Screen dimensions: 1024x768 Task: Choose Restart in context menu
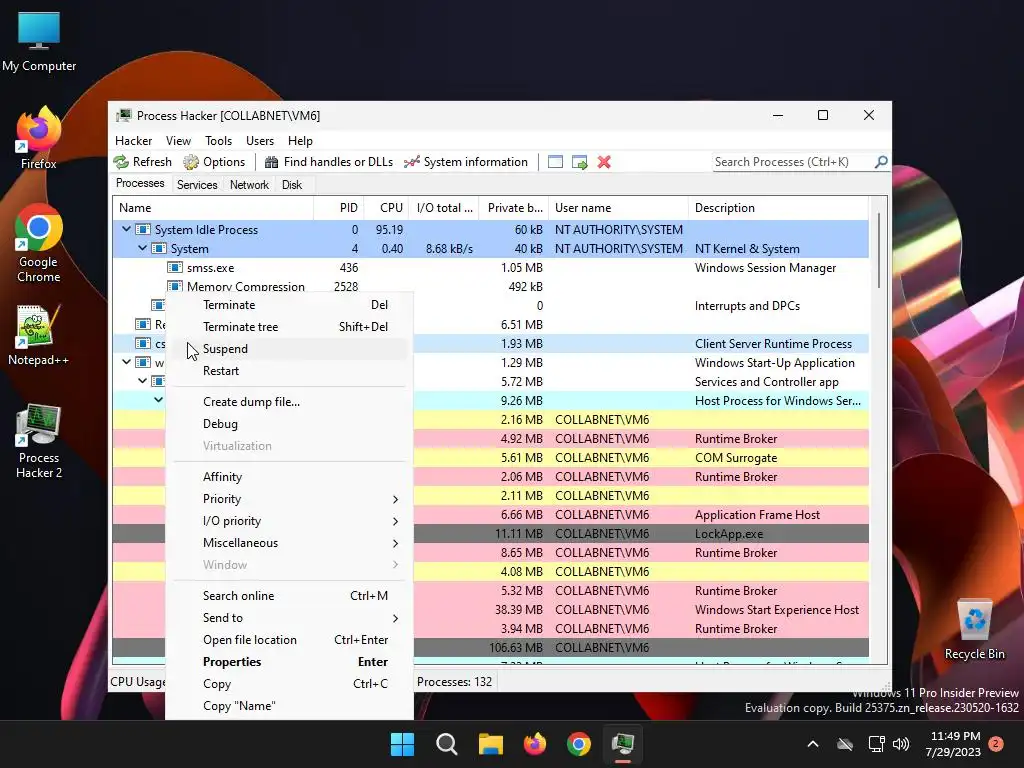[289, 371]
